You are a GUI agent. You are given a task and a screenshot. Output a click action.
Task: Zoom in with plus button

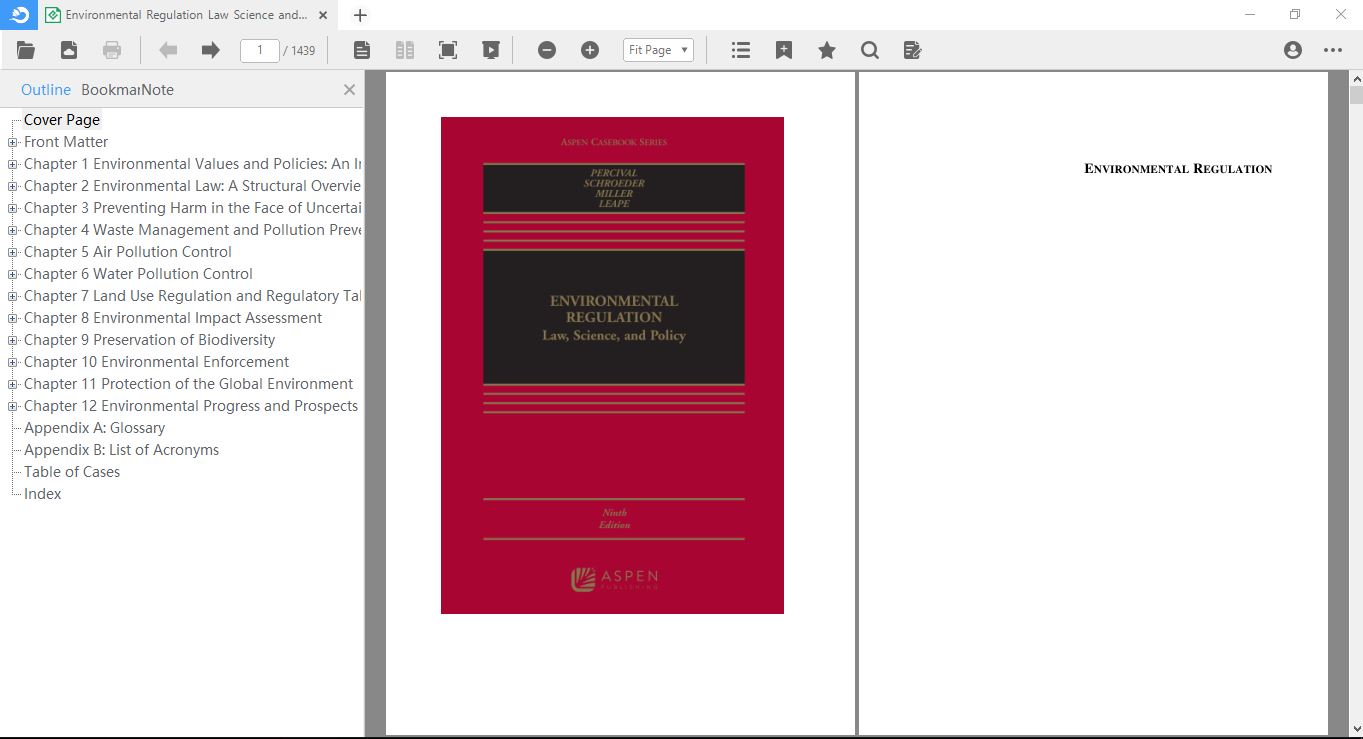[590, 50]
